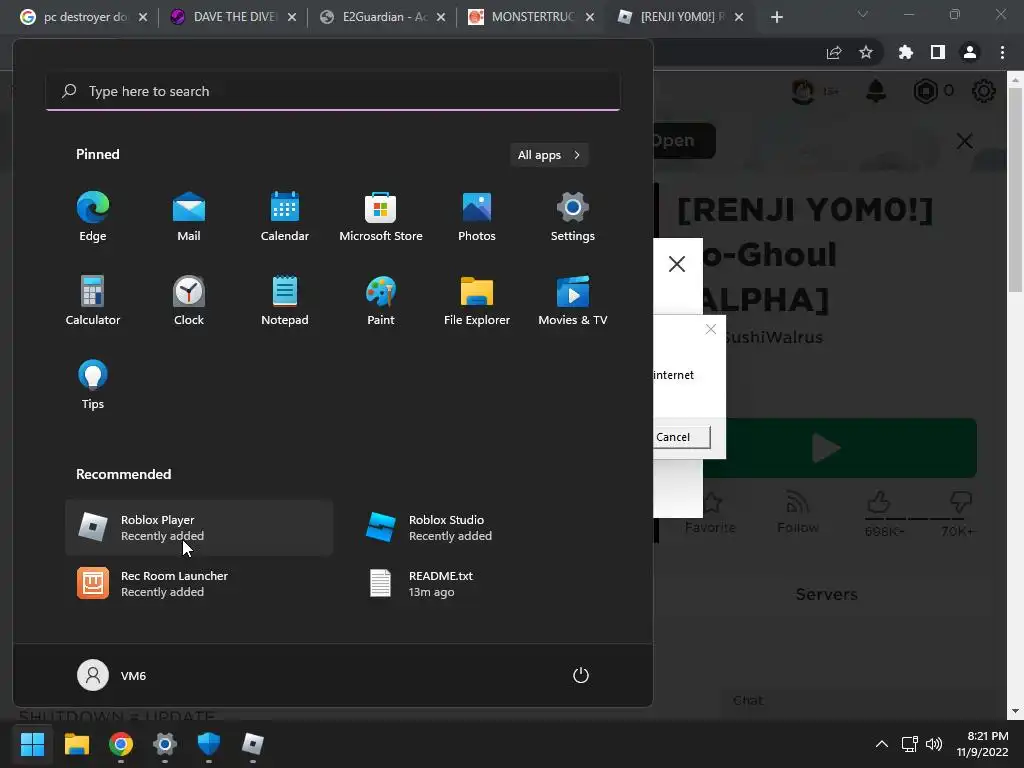Screen dimensions: 1024x768
Task: Open network icon in system tray
Action: [x=910, y=744]
